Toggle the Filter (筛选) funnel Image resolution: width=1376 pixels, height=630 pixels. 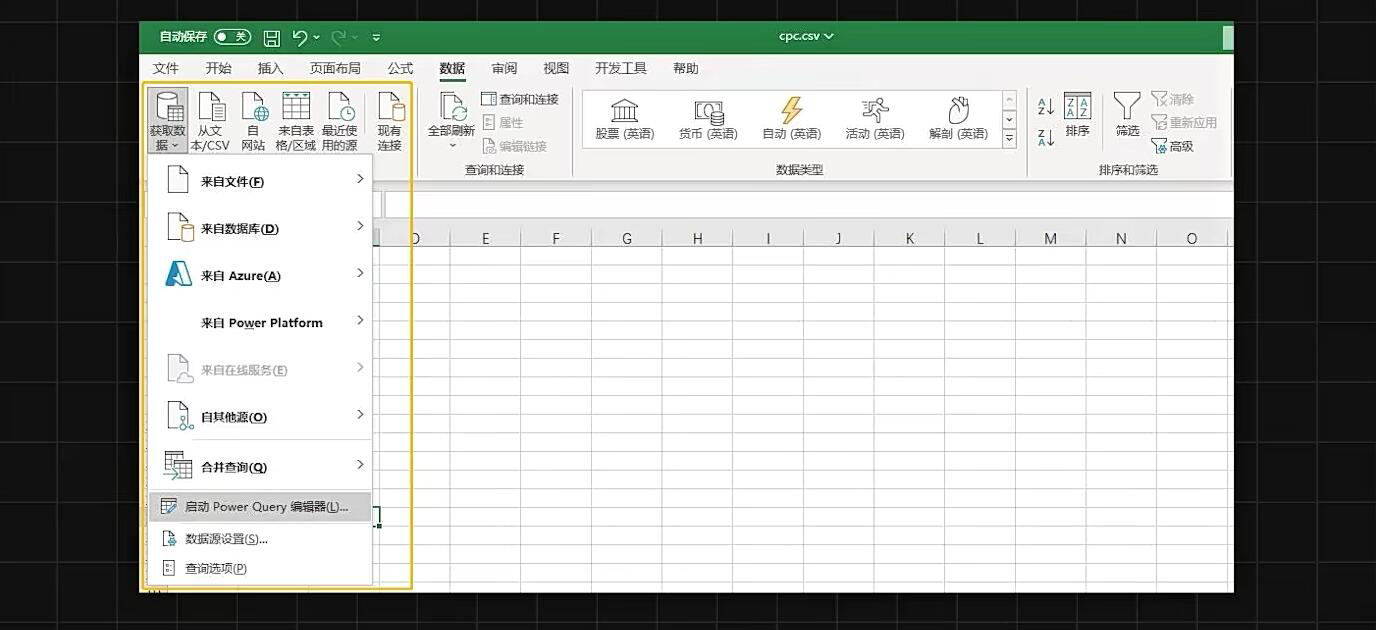click(x=1127, y=115)
